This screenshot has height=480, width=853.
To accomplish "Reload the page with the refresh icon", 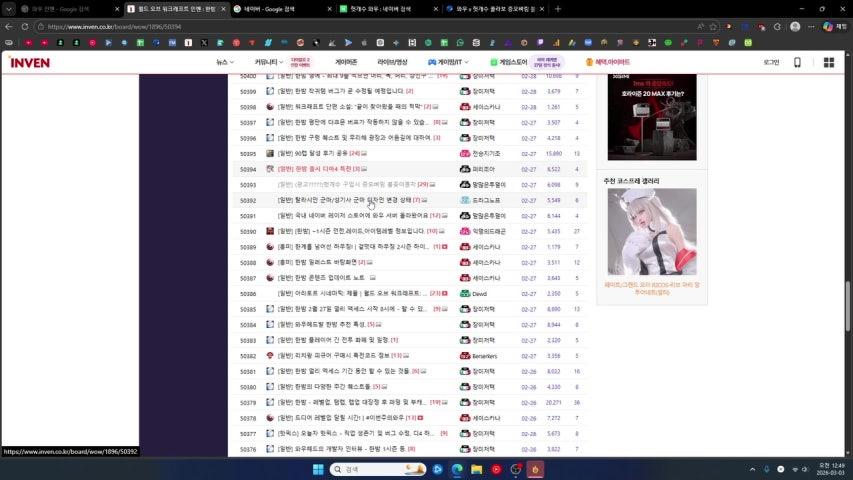I will click(24, 27).
